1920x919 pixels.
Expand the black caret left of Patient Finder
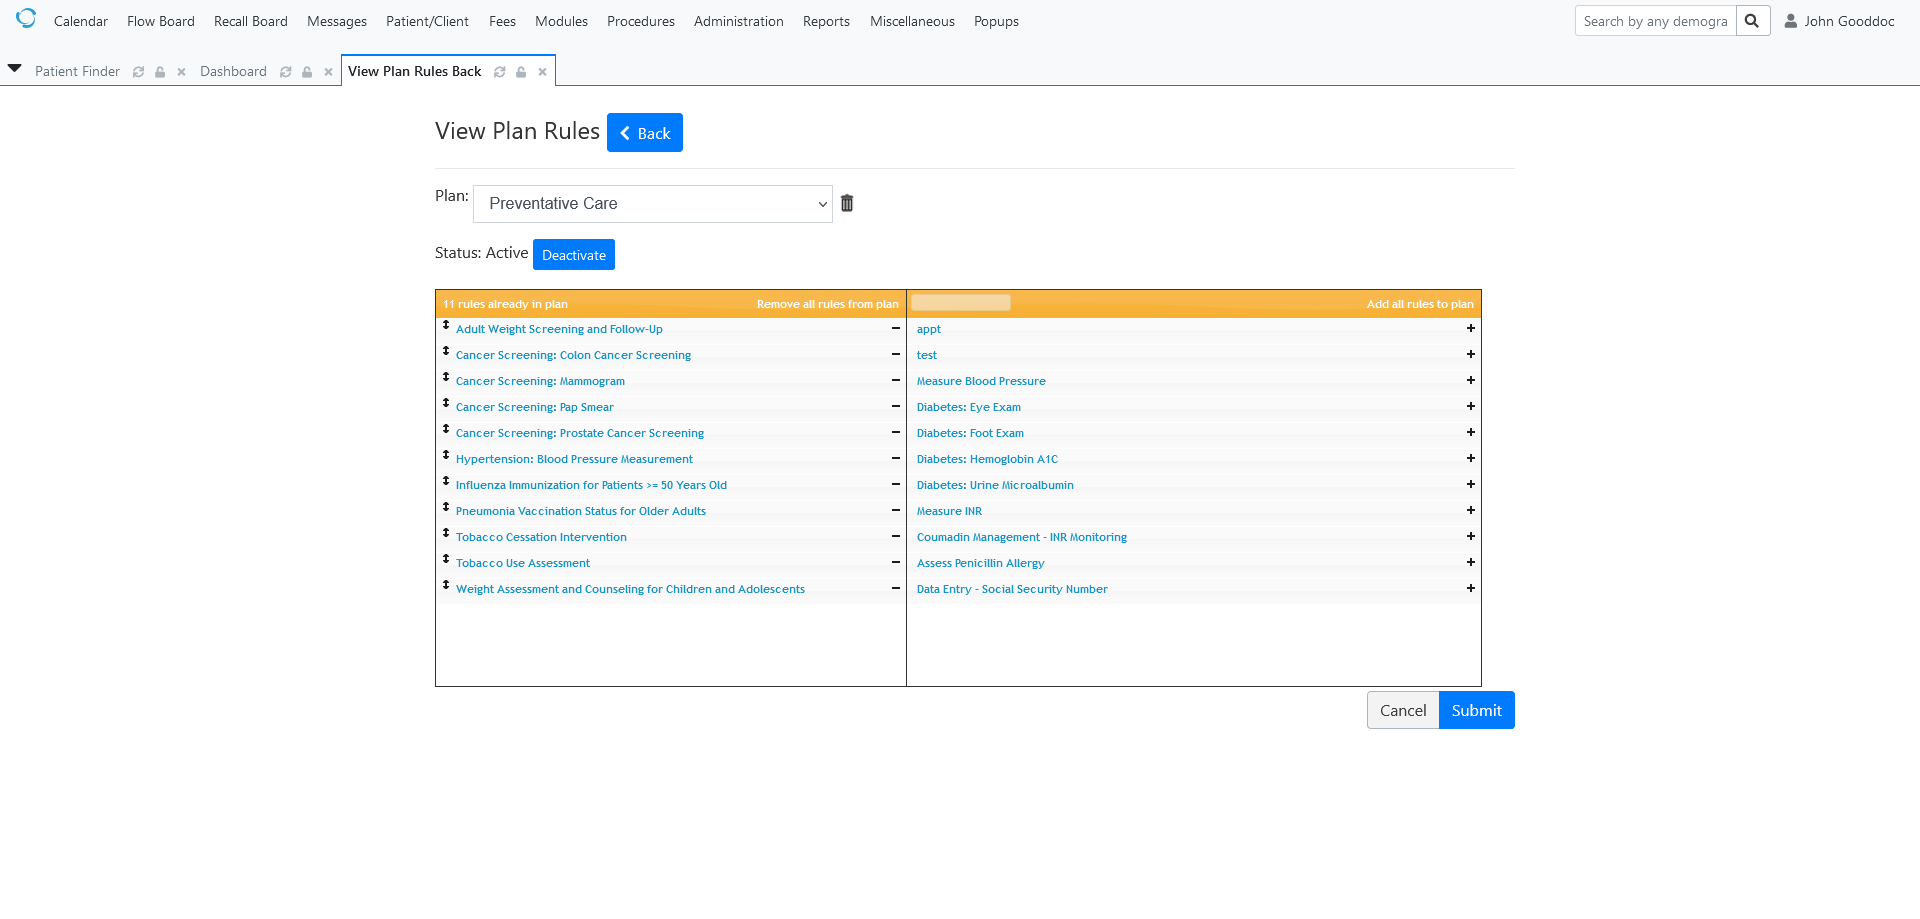point(14,68)
